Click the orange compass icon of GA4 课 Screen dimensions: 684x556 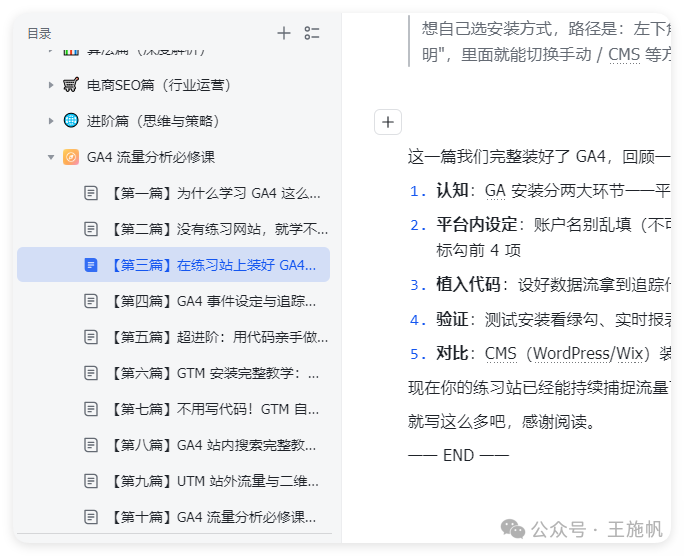click(x=71, y=157)
